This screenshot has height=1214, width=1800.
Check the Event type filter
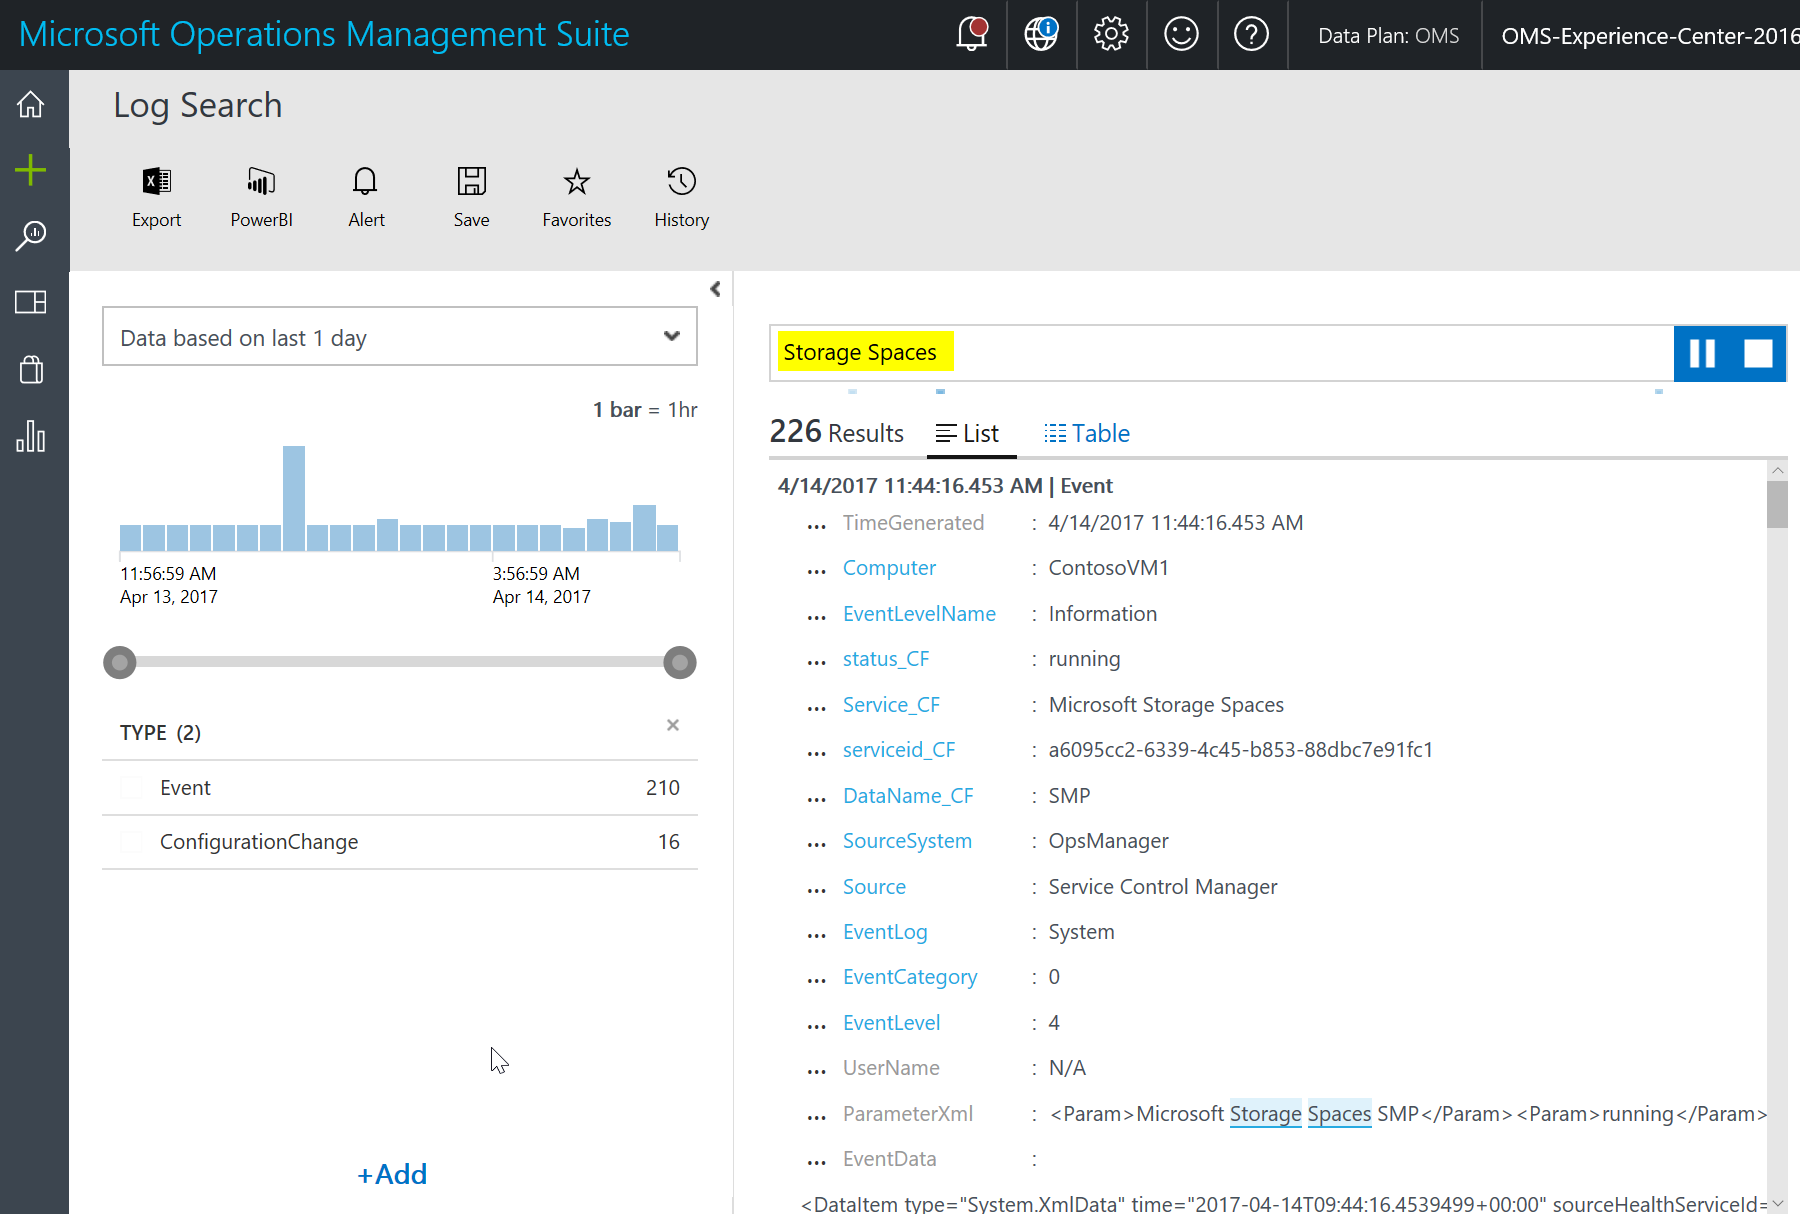(x=131, y=788)
